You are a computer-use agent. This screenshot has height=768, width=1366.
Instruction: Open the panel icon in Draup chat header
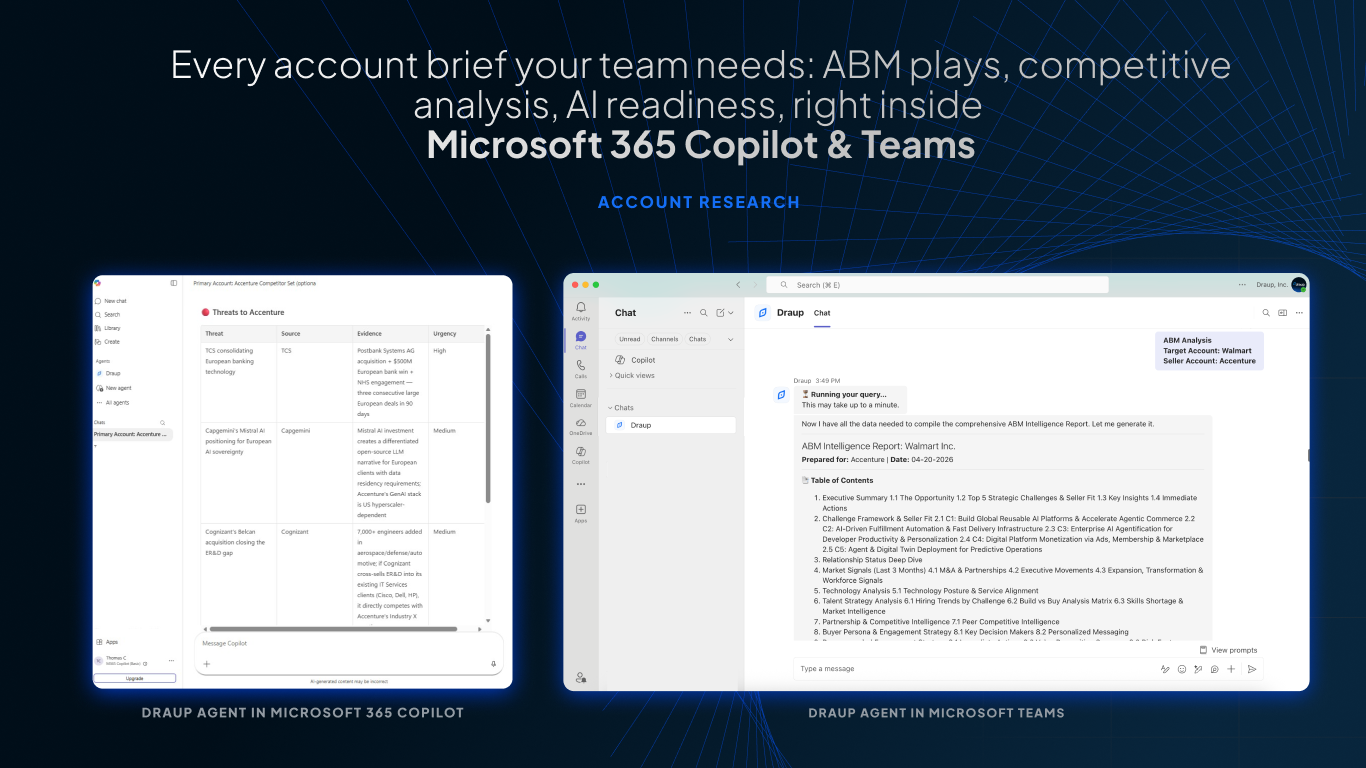[1283, 313]
